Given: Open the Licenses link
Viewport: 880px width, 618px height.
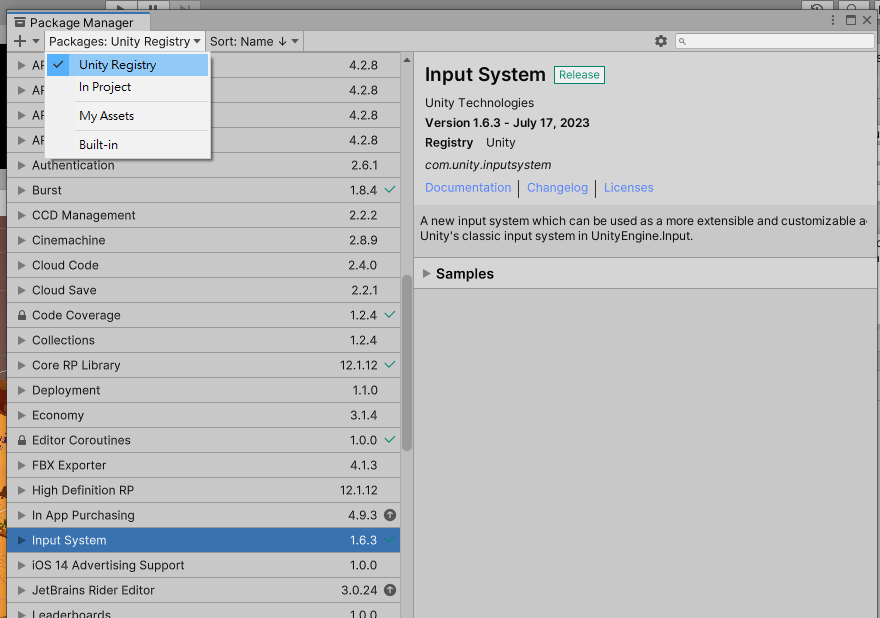Looking at the screenshot, I should [x=629, y=187].
